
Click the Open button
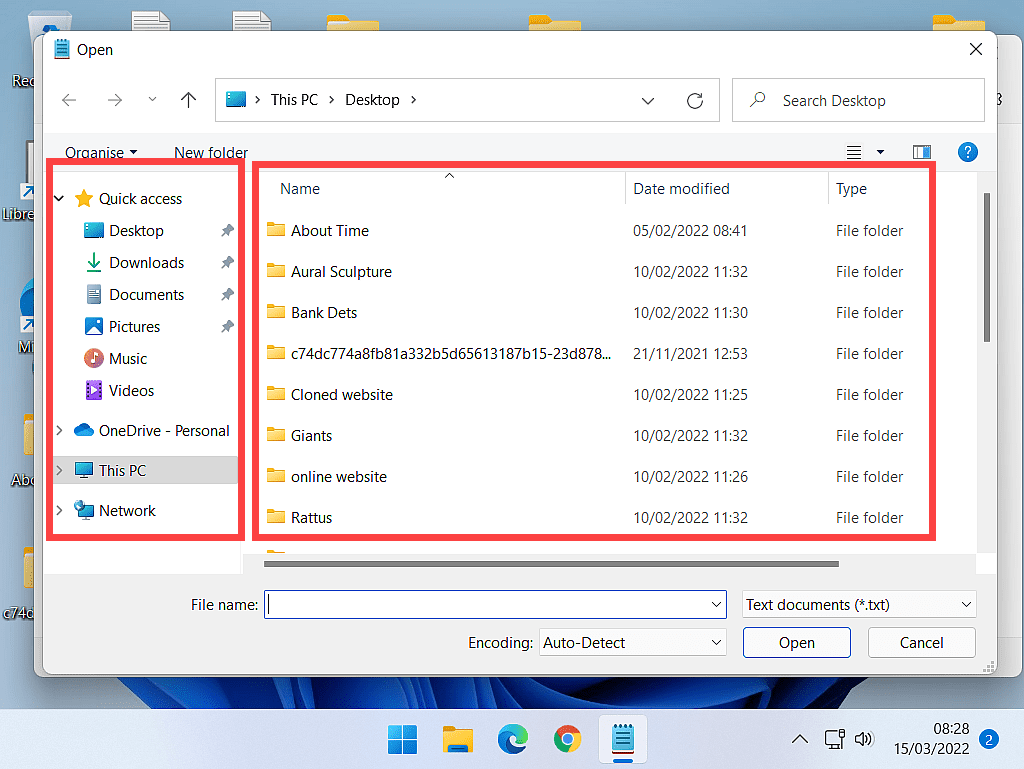coord(796,643)
